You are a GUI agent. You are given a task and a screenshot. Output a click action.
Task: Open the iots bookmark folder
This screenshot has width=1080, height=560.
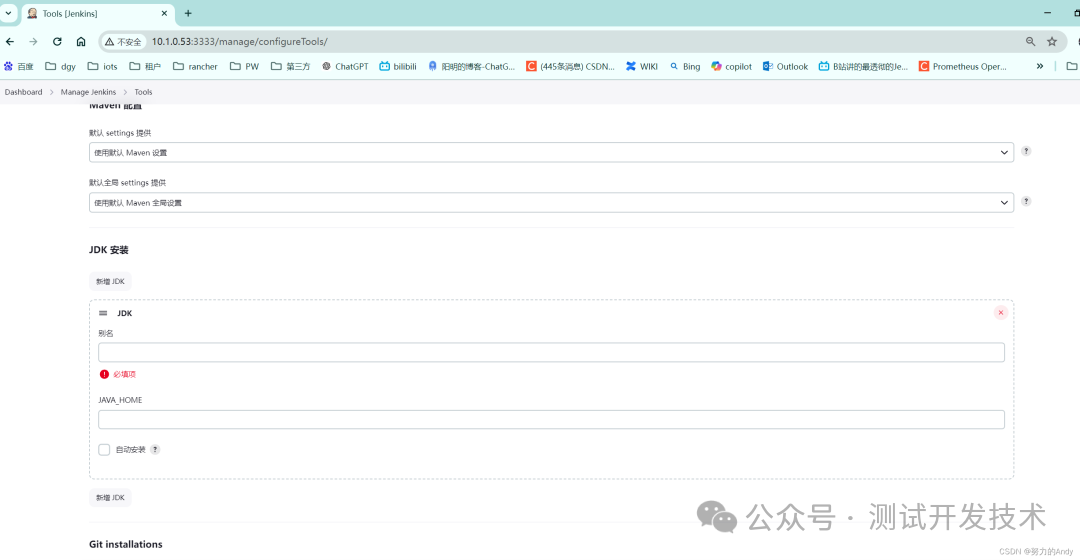click(x=103, y=66)
